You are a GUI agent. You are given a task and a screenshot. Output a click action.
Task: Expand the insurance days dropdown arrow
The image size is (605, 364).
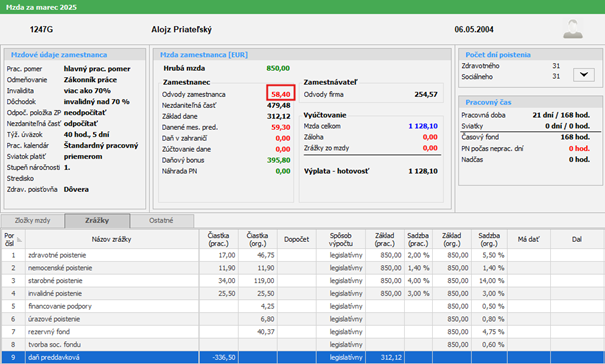click(584, 74)
